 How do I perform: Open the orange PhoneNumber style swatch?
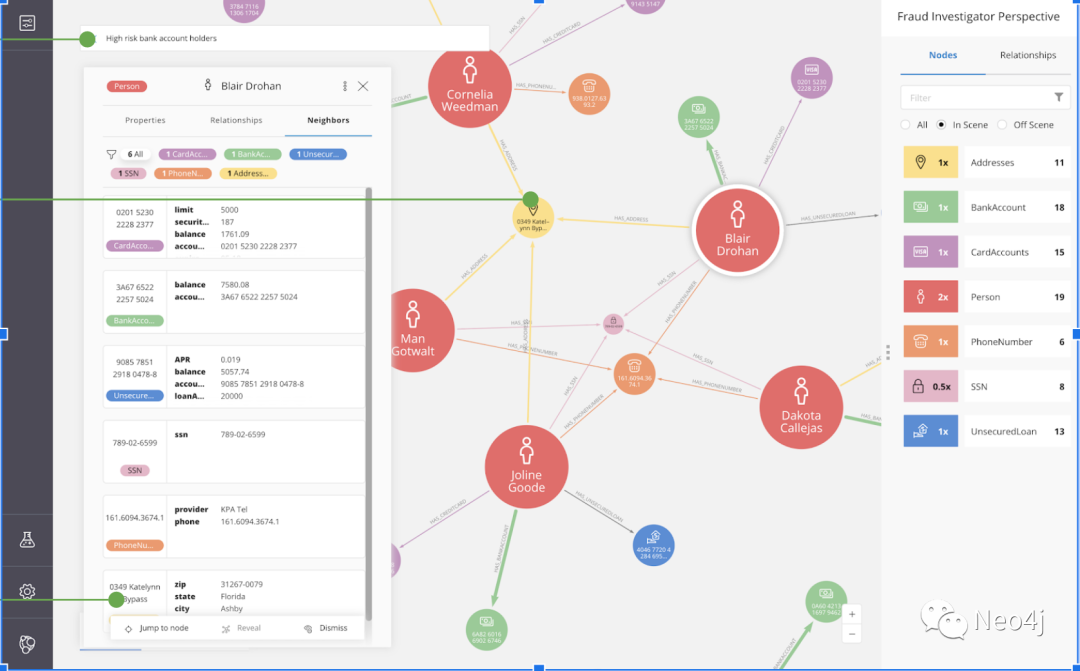931,342
